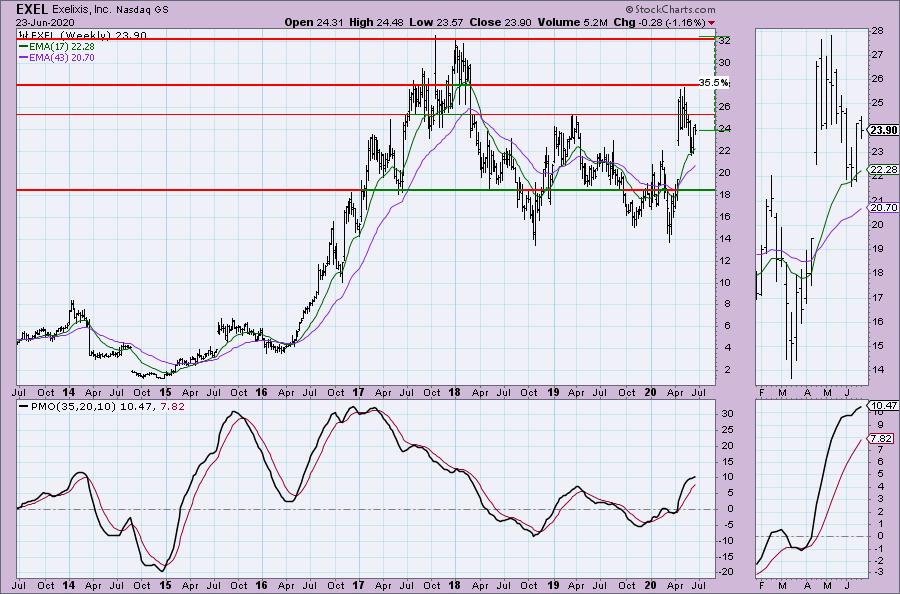Open the StockCharts.com watermark link

point(670,9)
